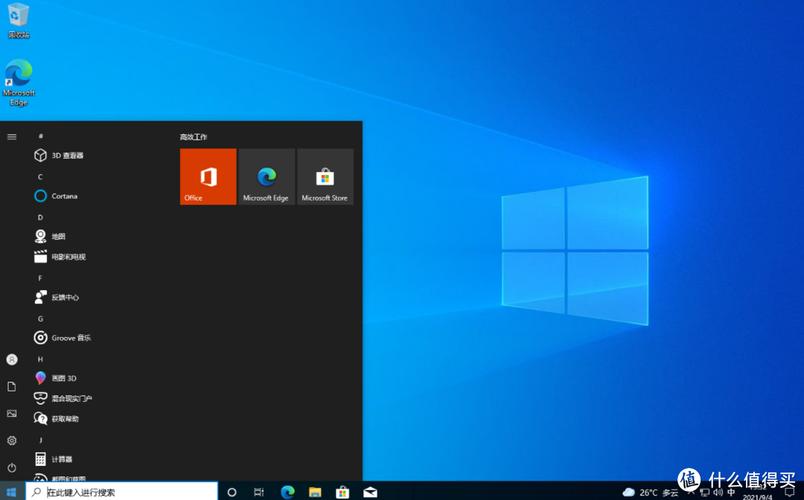
Task: Open 3D 查看器 from the app list
Action: (x=67, y=155)
